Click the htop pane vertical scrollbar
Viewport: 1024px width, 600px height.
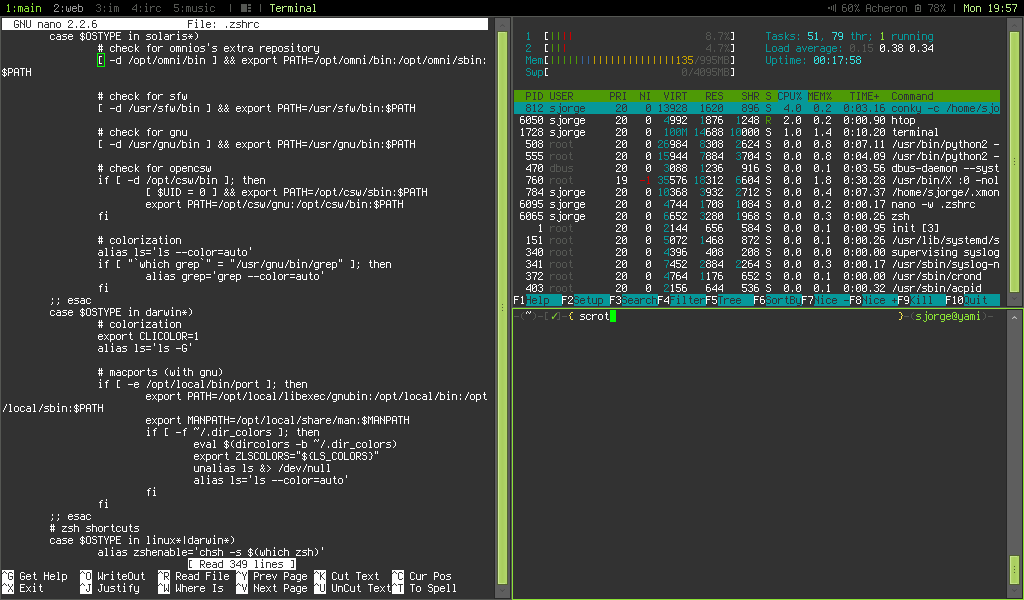[x=1014, y=161]
